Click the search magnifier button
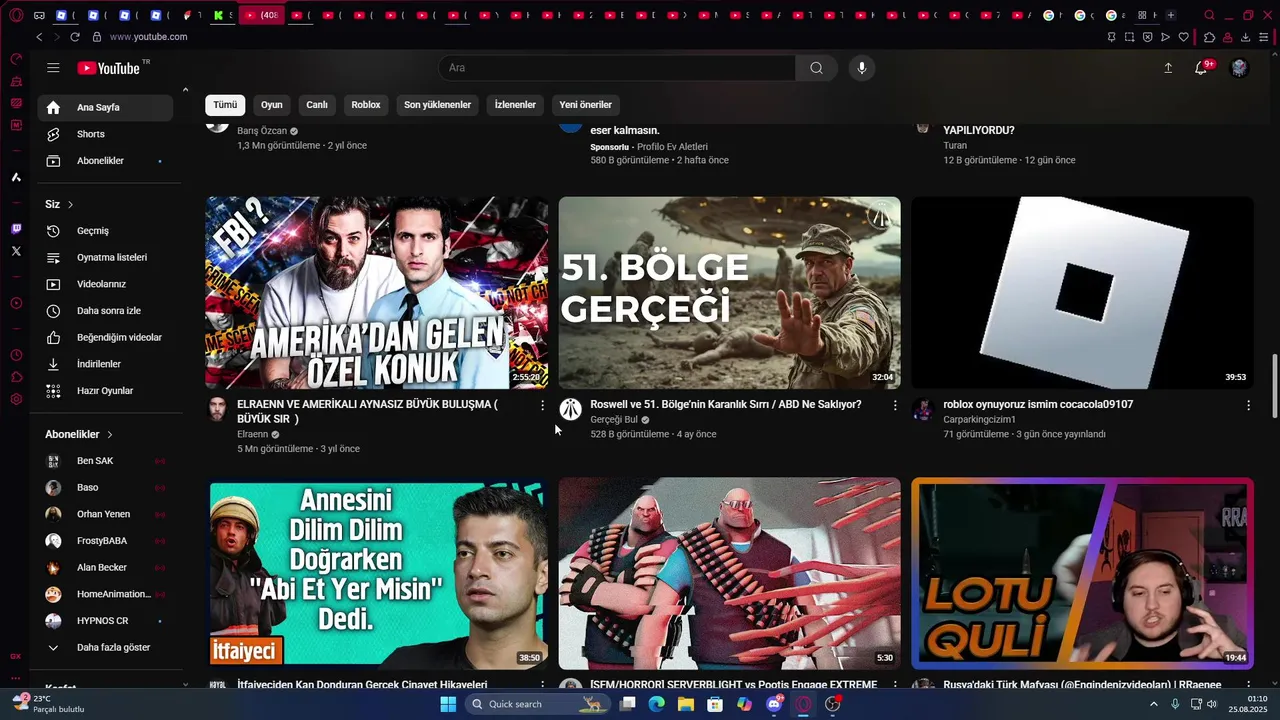 816,68
